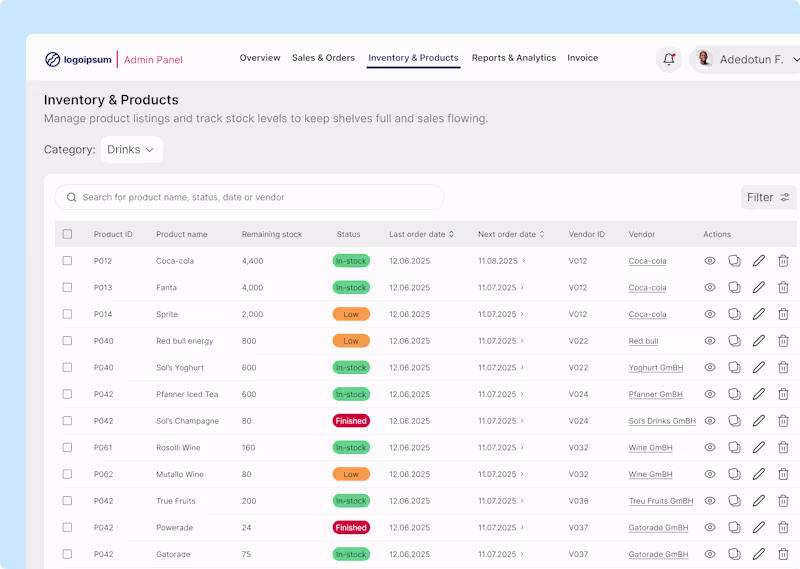This screenshot has height=569, width=800.
Task: Duplicate the Sprite product
Action: tap(734, 314)
